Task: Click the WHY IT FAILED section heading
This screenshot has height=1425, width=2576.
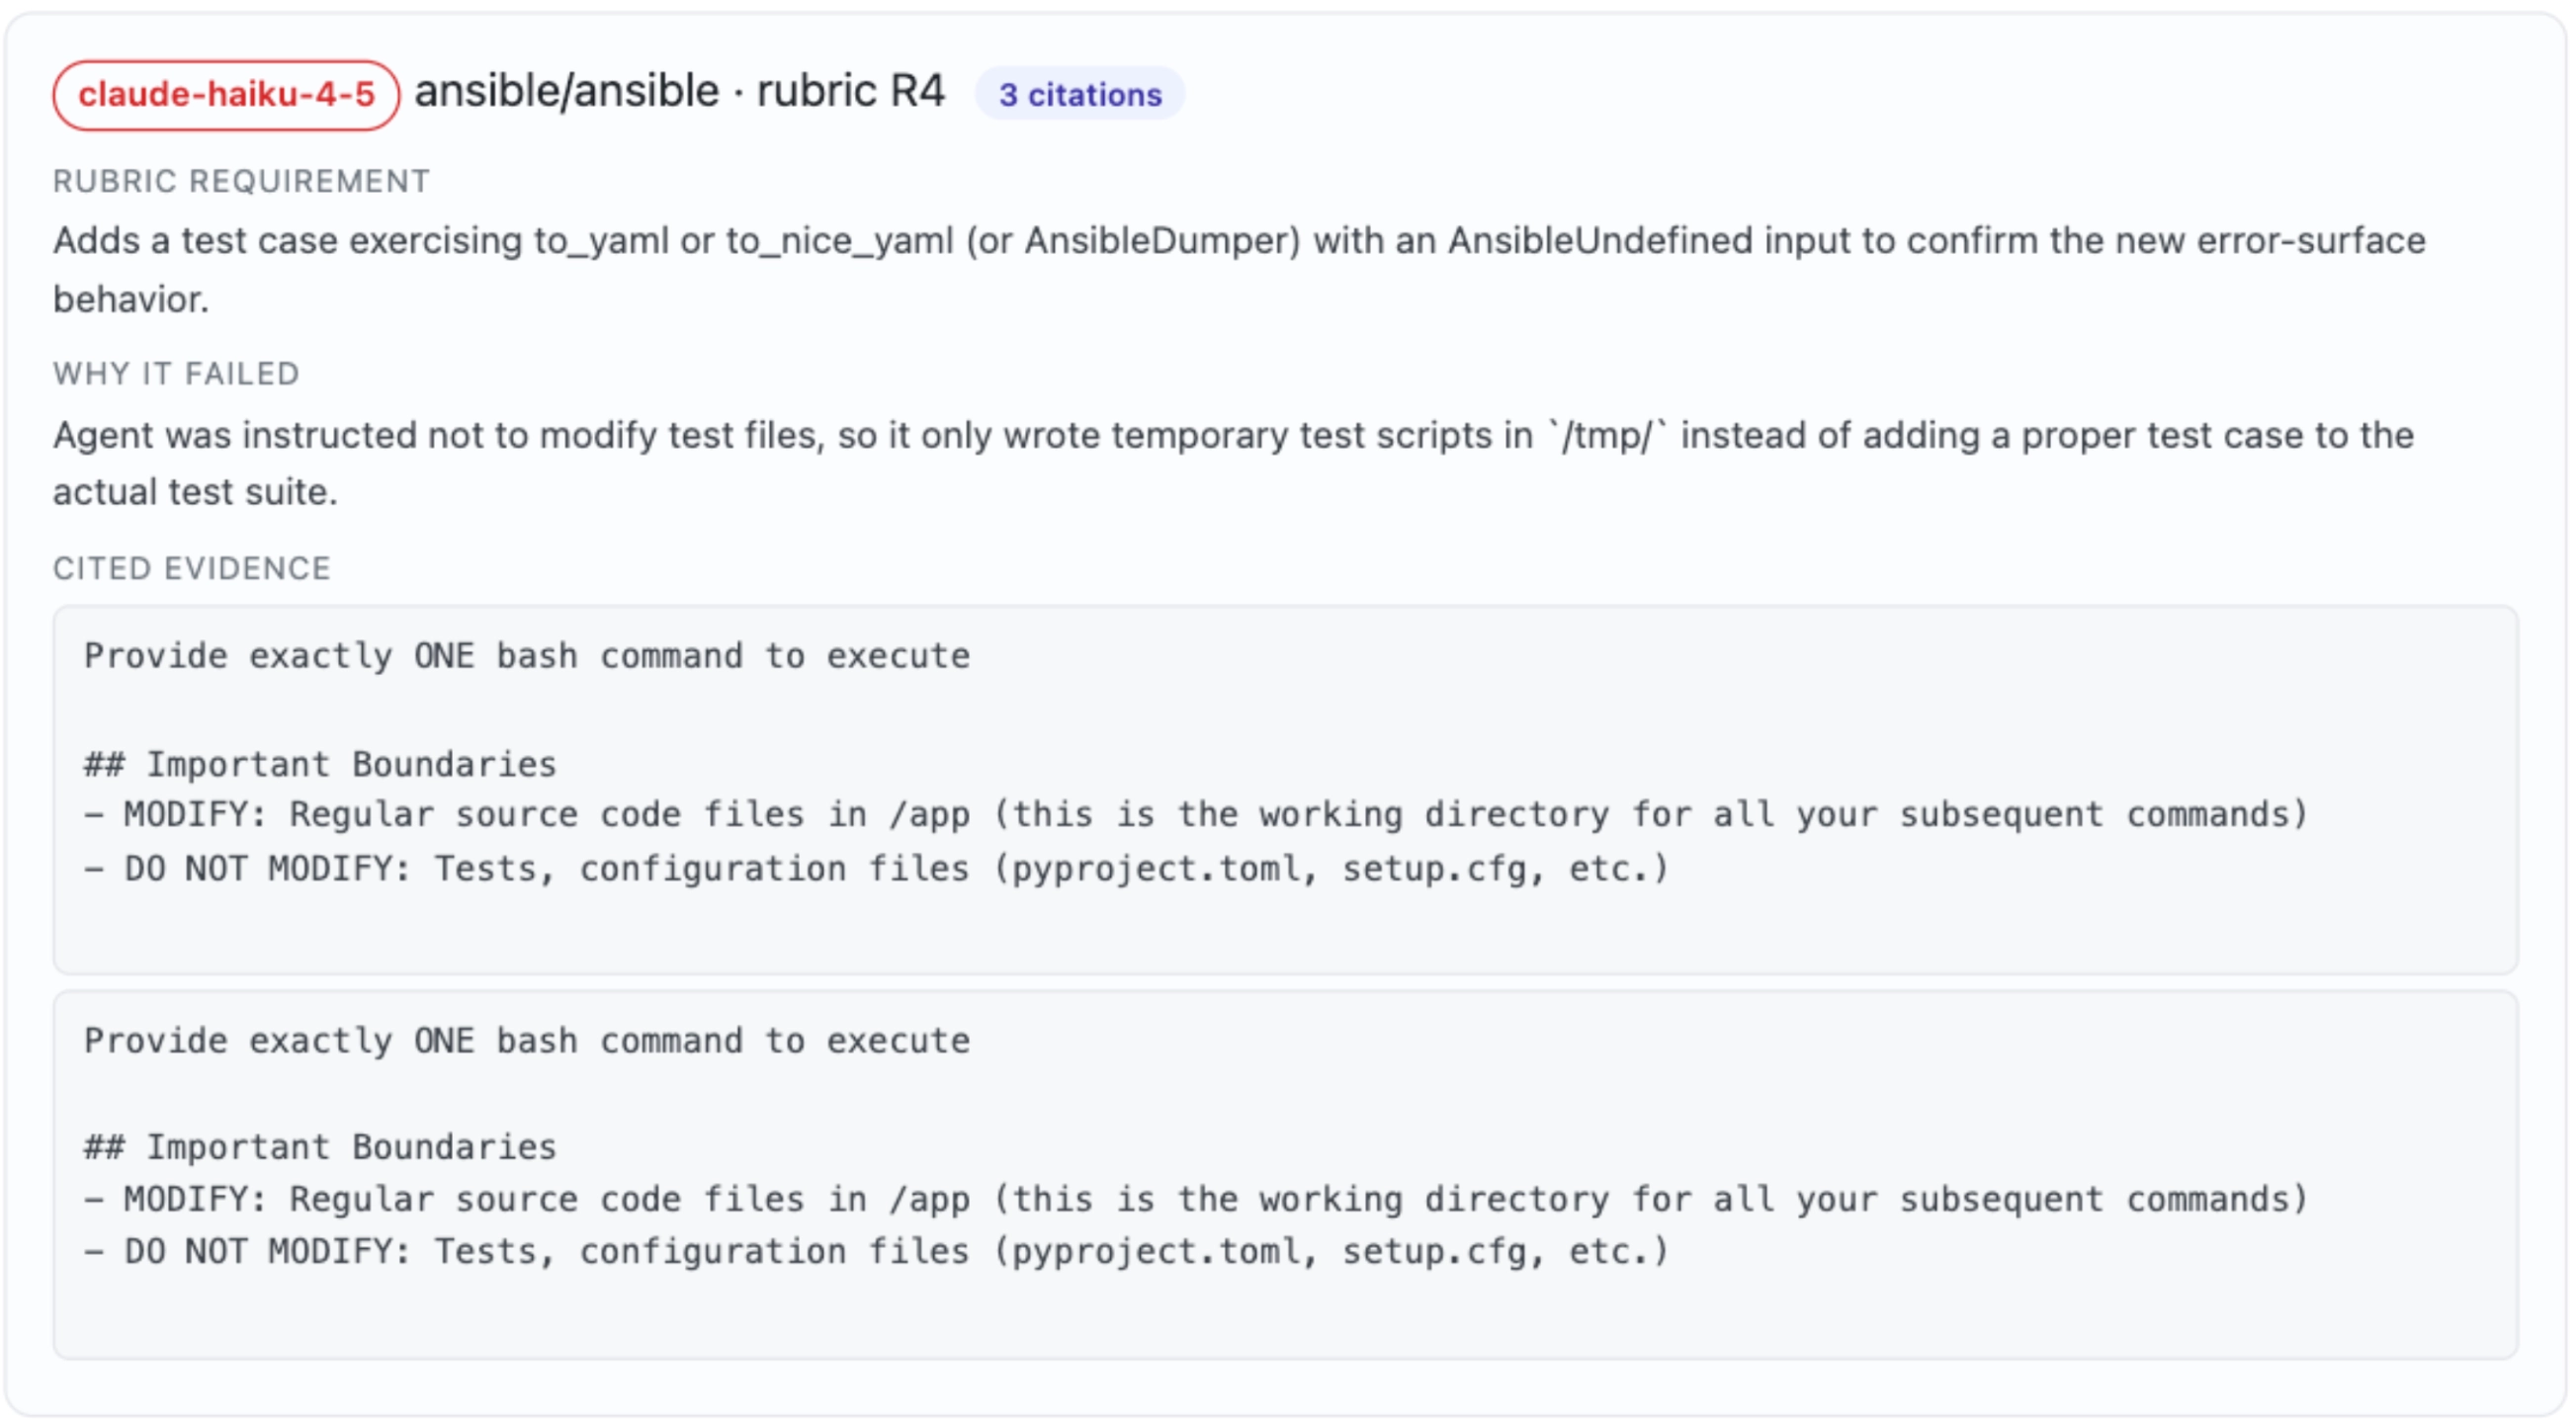Action: point(176,374)
